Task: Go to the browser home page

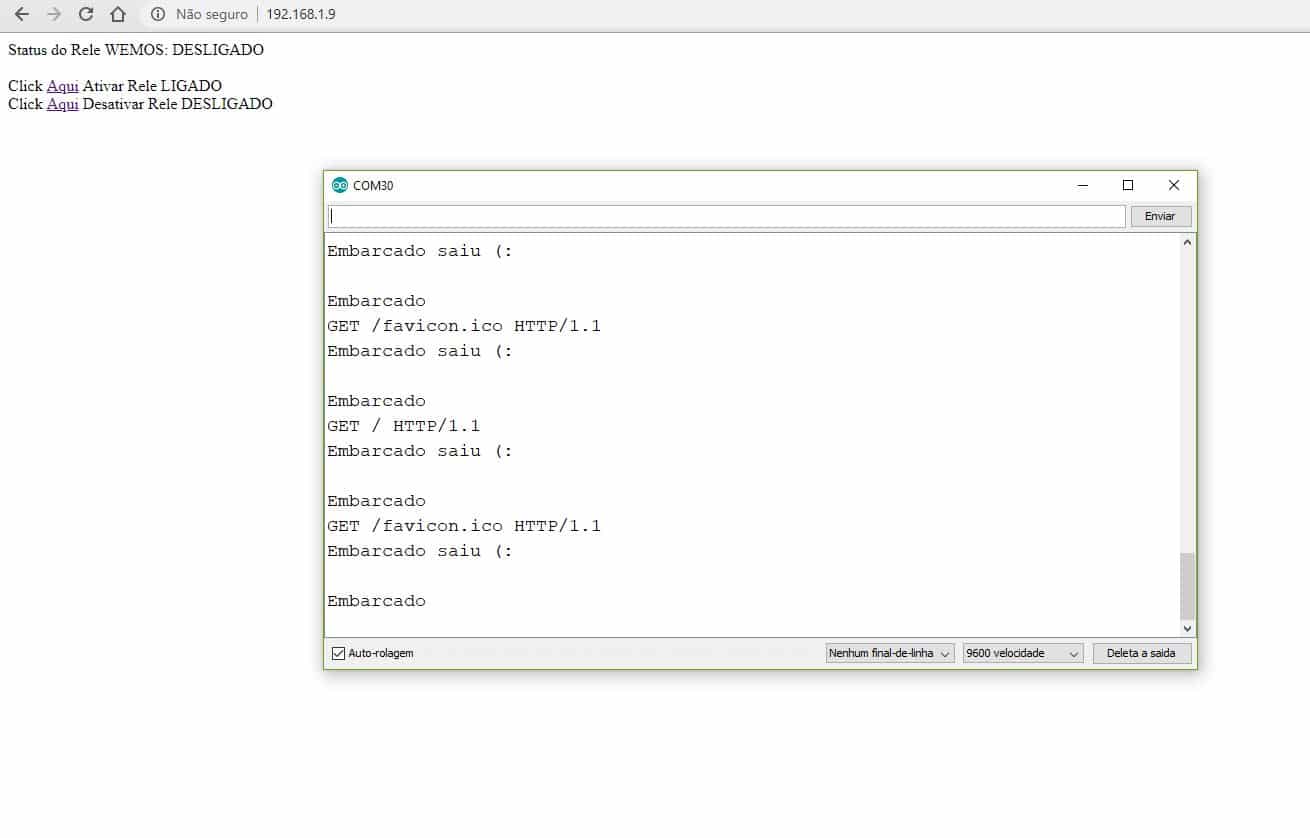Action: pos(118,14)
